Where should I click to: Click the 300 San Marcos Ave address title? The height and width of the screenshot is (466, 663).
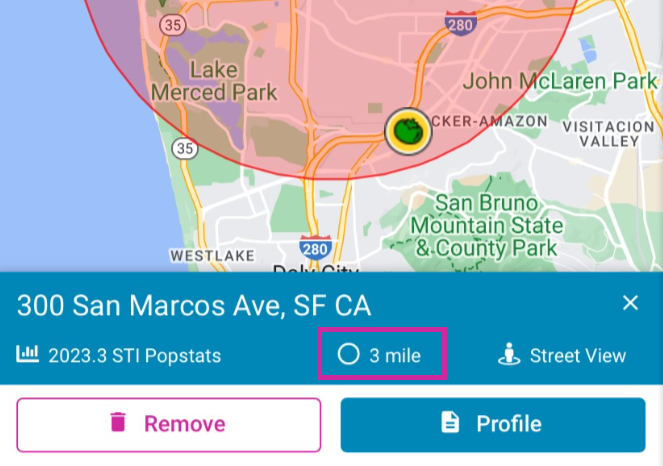(193, 304)
